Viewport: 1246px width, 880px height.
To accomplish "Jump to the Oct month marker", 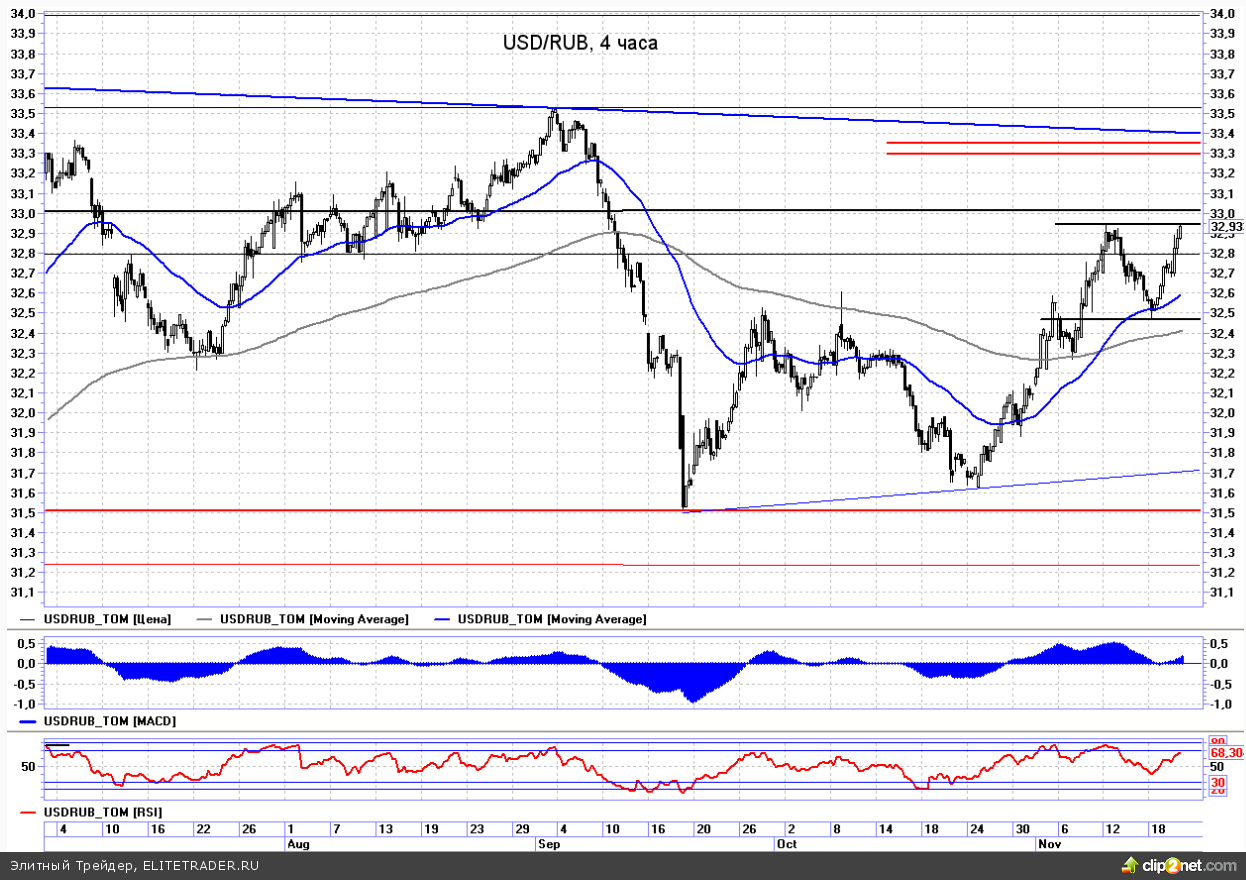I will coord(786,844).
